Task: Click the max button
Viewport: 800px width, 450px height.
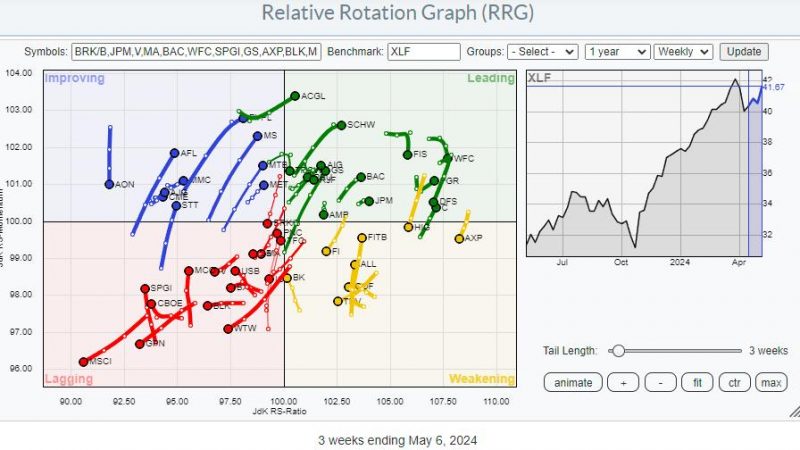Action: coord(771,383)
